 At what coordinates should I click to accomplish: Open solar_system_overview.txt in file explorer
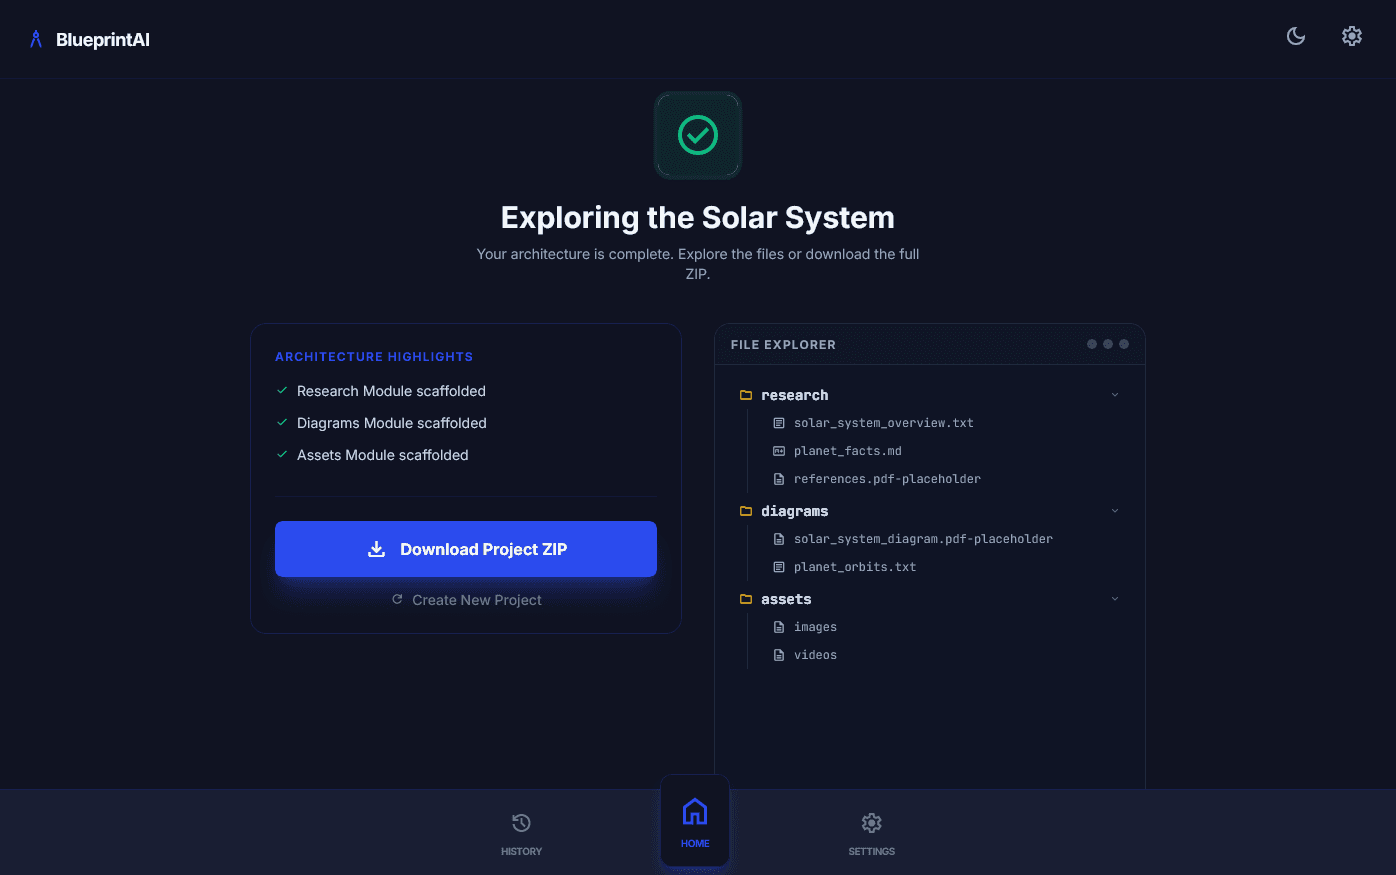tap(883, 423)
